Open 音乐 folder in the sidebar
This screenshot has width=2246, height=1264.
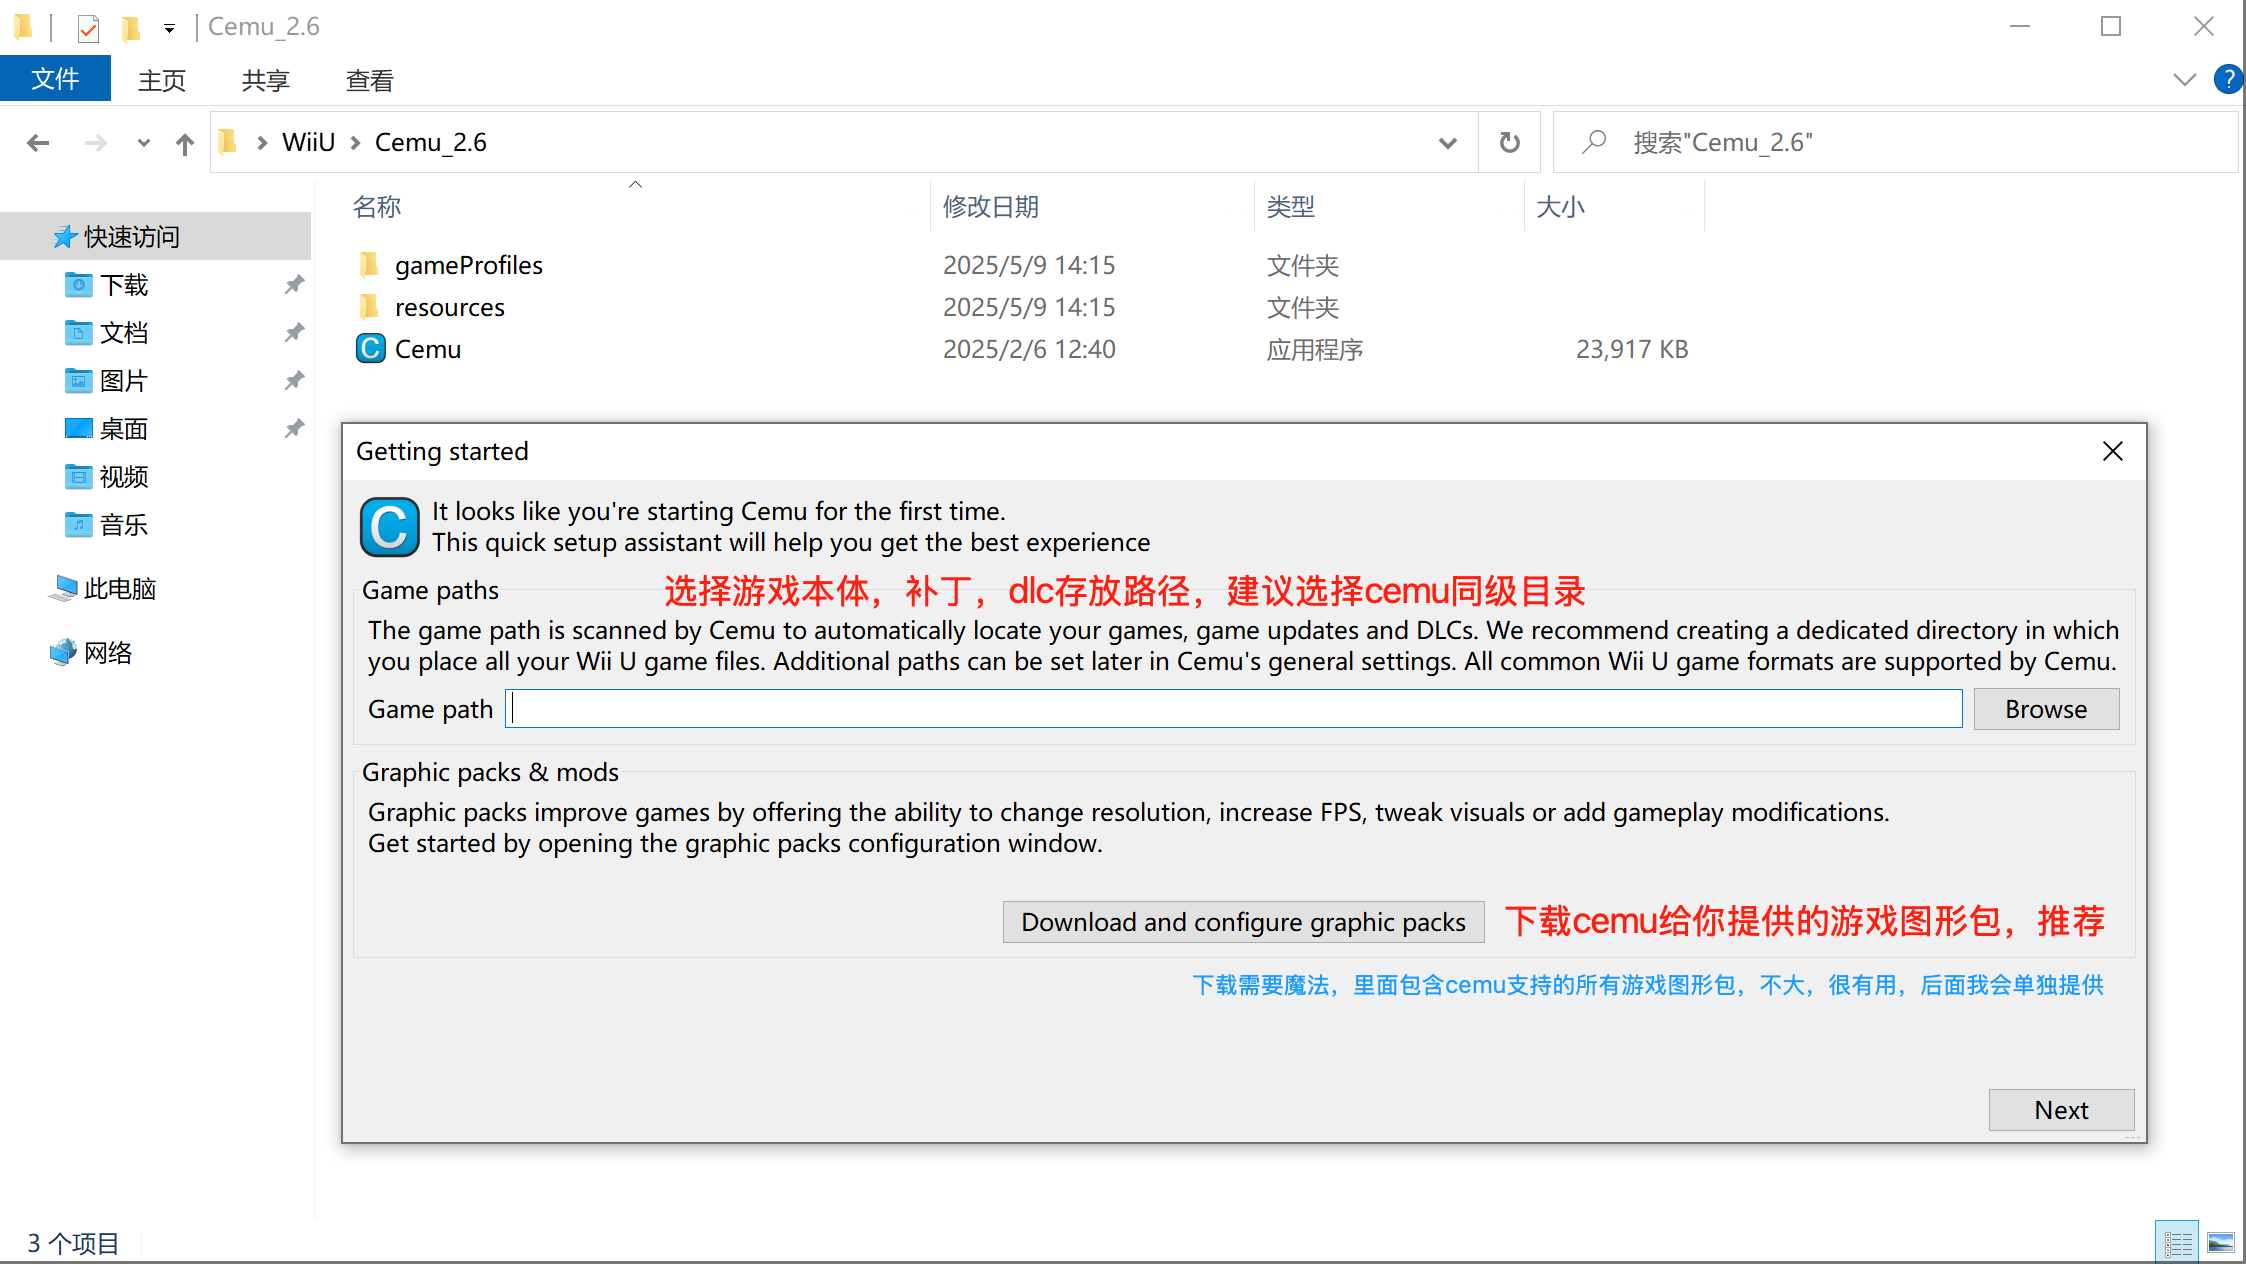(x=124, y=525)
